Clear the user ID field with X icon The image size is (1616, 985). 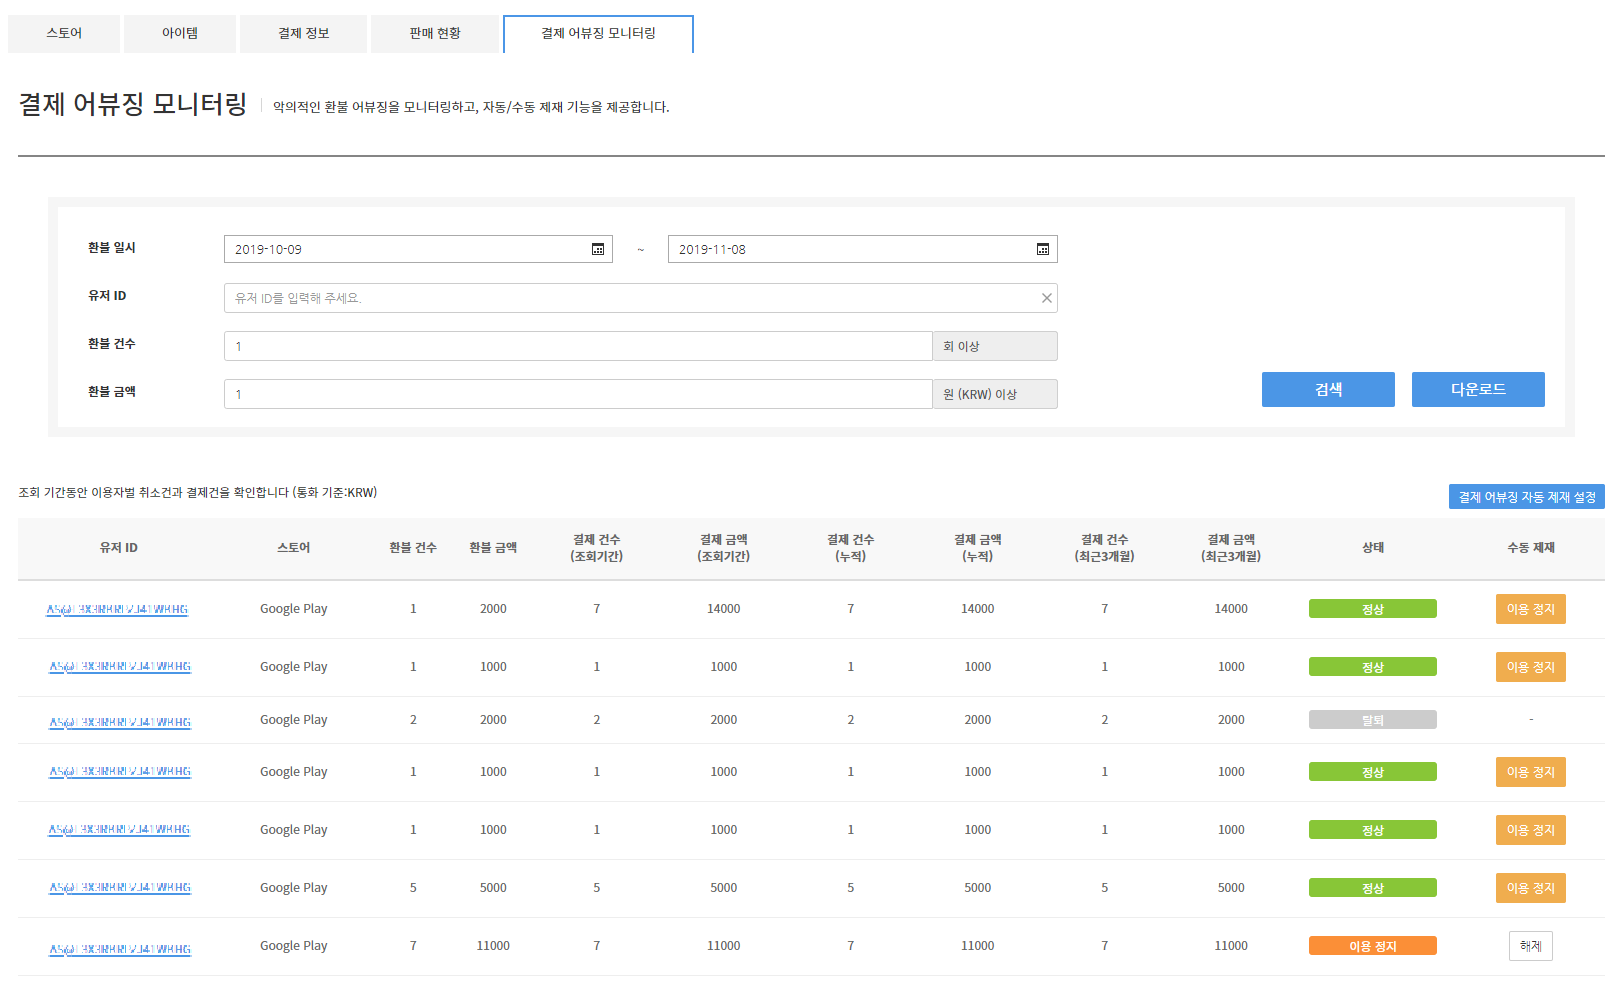tap(1046, 298)
